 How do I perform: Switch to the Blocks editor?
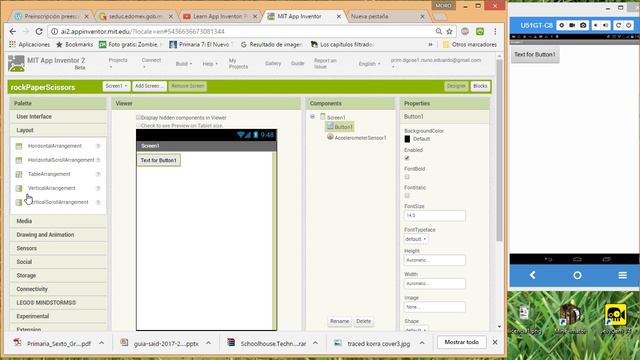click(480, 86)
